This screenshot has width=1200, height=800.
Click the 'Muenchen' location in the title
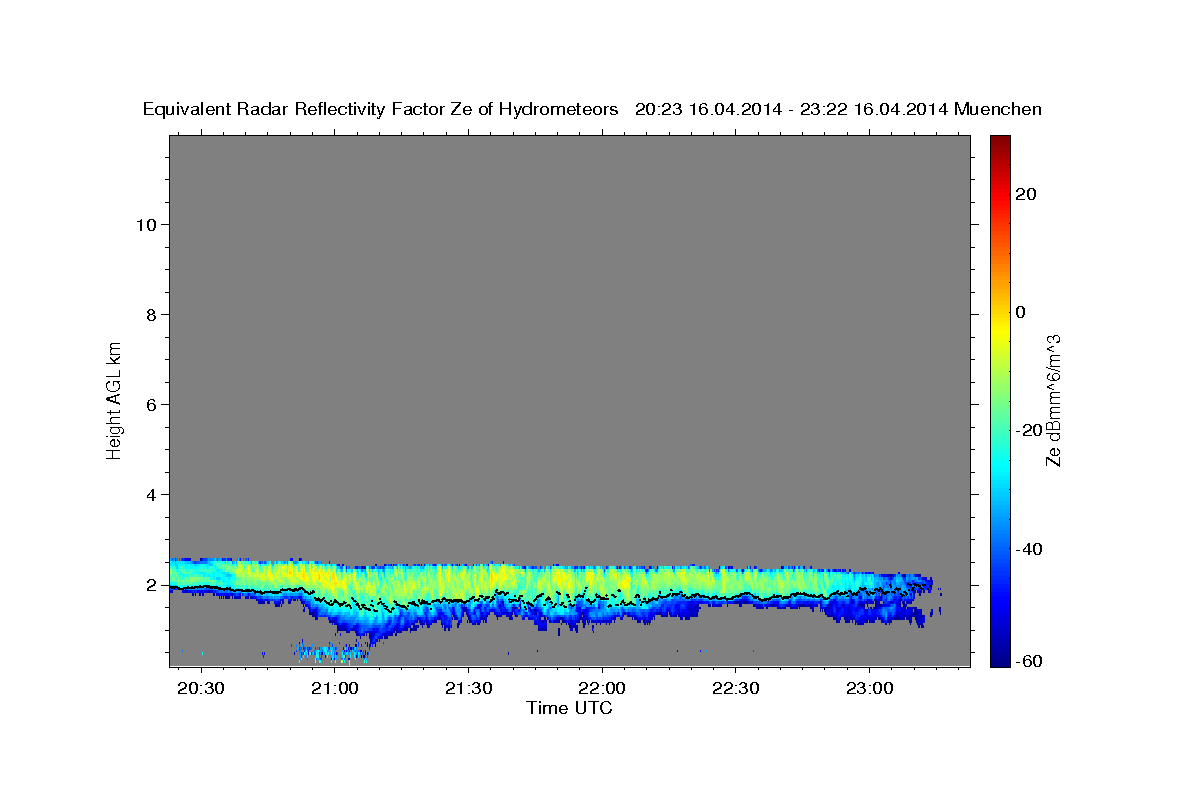click(998, 110)
